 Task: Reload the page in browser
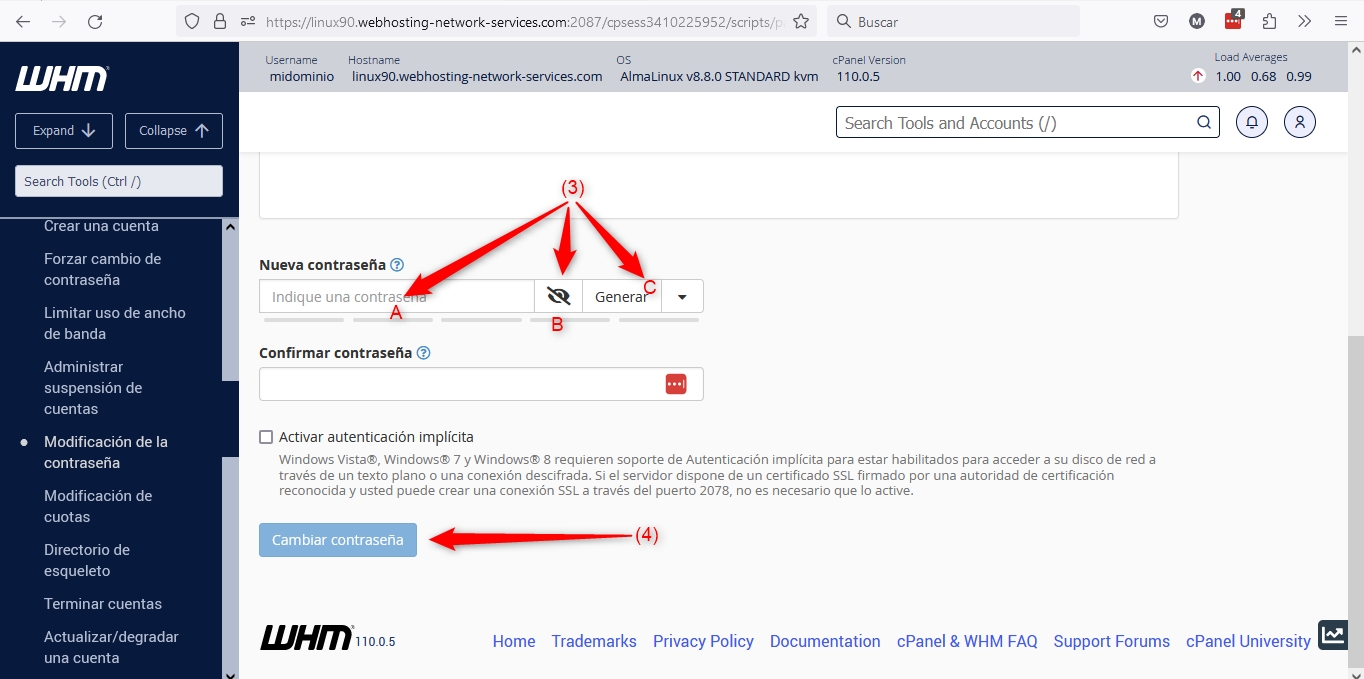[x=95, y=21]
